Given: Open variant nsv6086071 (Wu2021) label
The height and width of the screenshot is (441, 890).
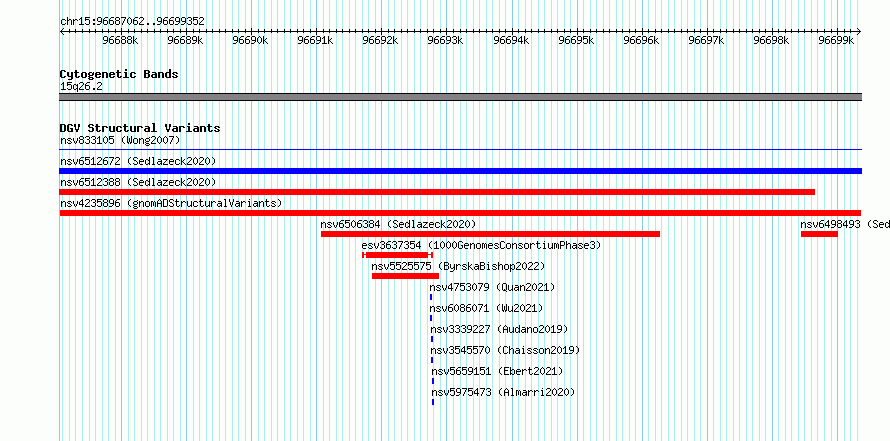Looking at the screenshot, I should (486, 308).
